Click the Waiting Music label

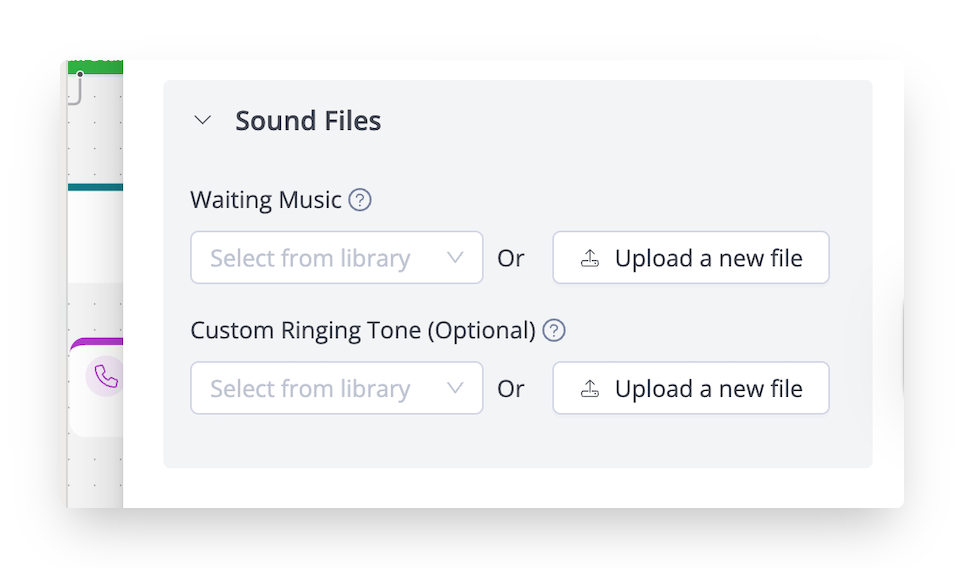tap(266, 200)
